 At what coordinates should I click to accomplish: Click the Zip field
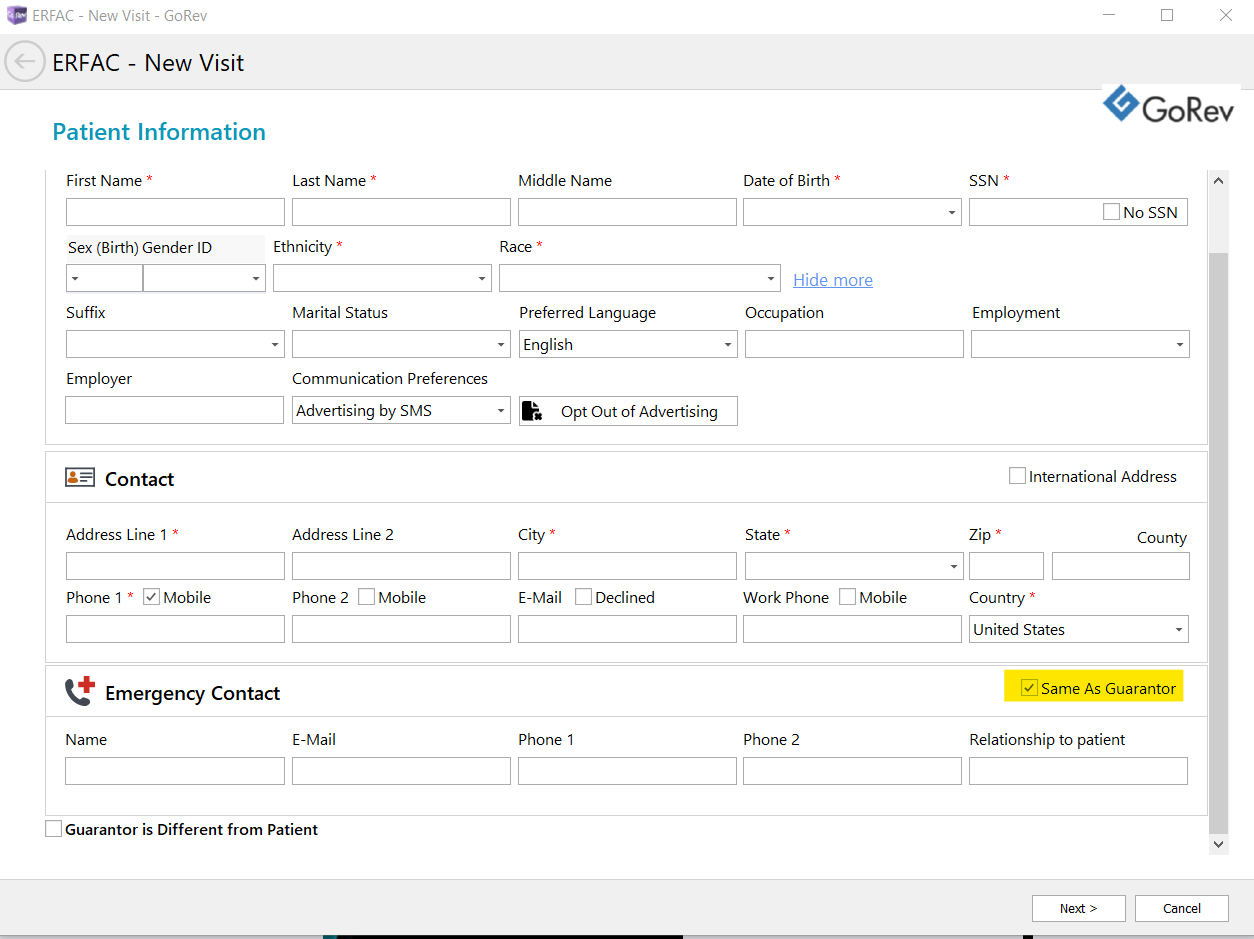point(1006,566)
